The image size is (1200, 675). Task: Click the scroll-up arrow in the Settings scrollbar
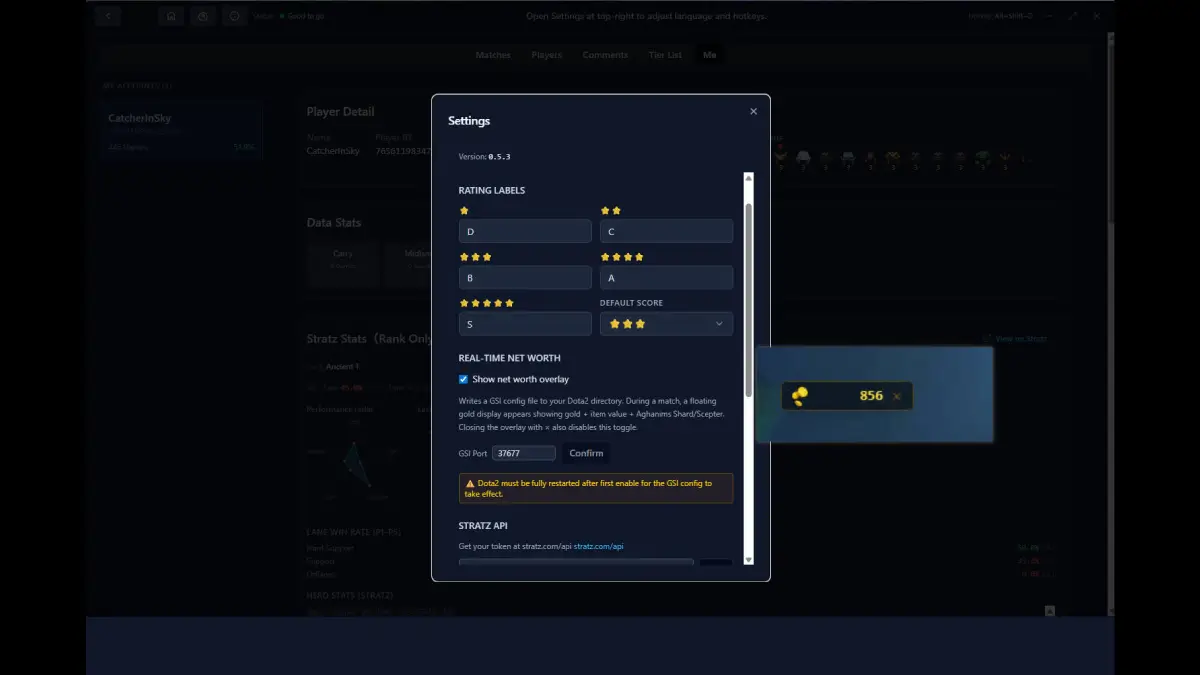tap(749, 178)
